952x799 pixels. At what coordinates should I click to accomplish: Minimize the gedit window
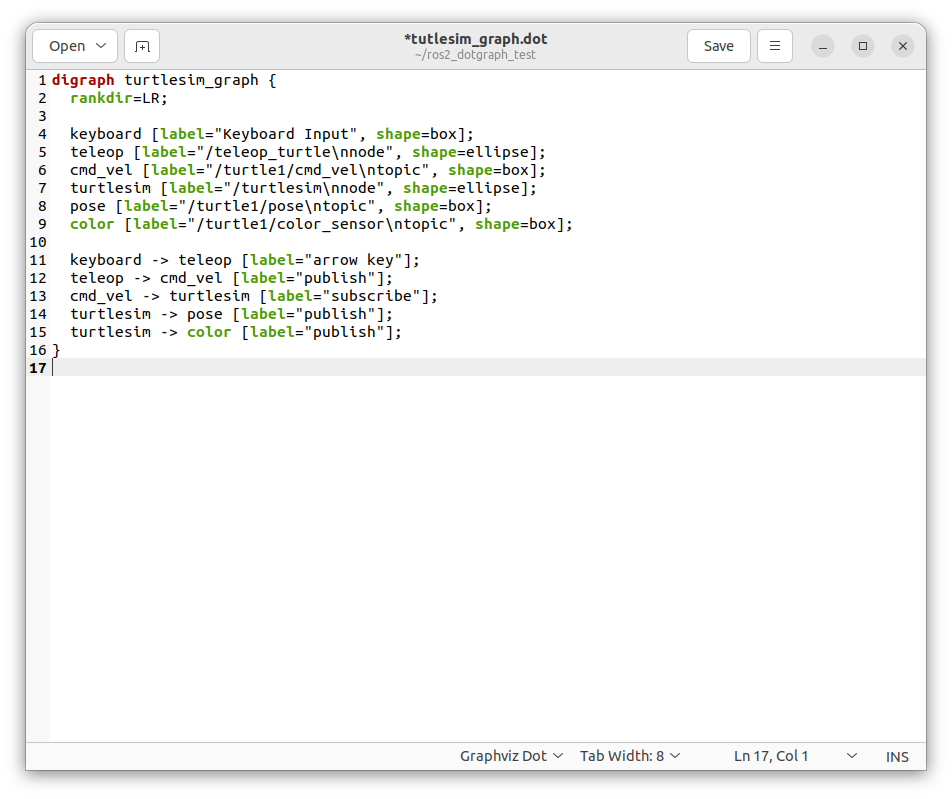coord(823,46)
